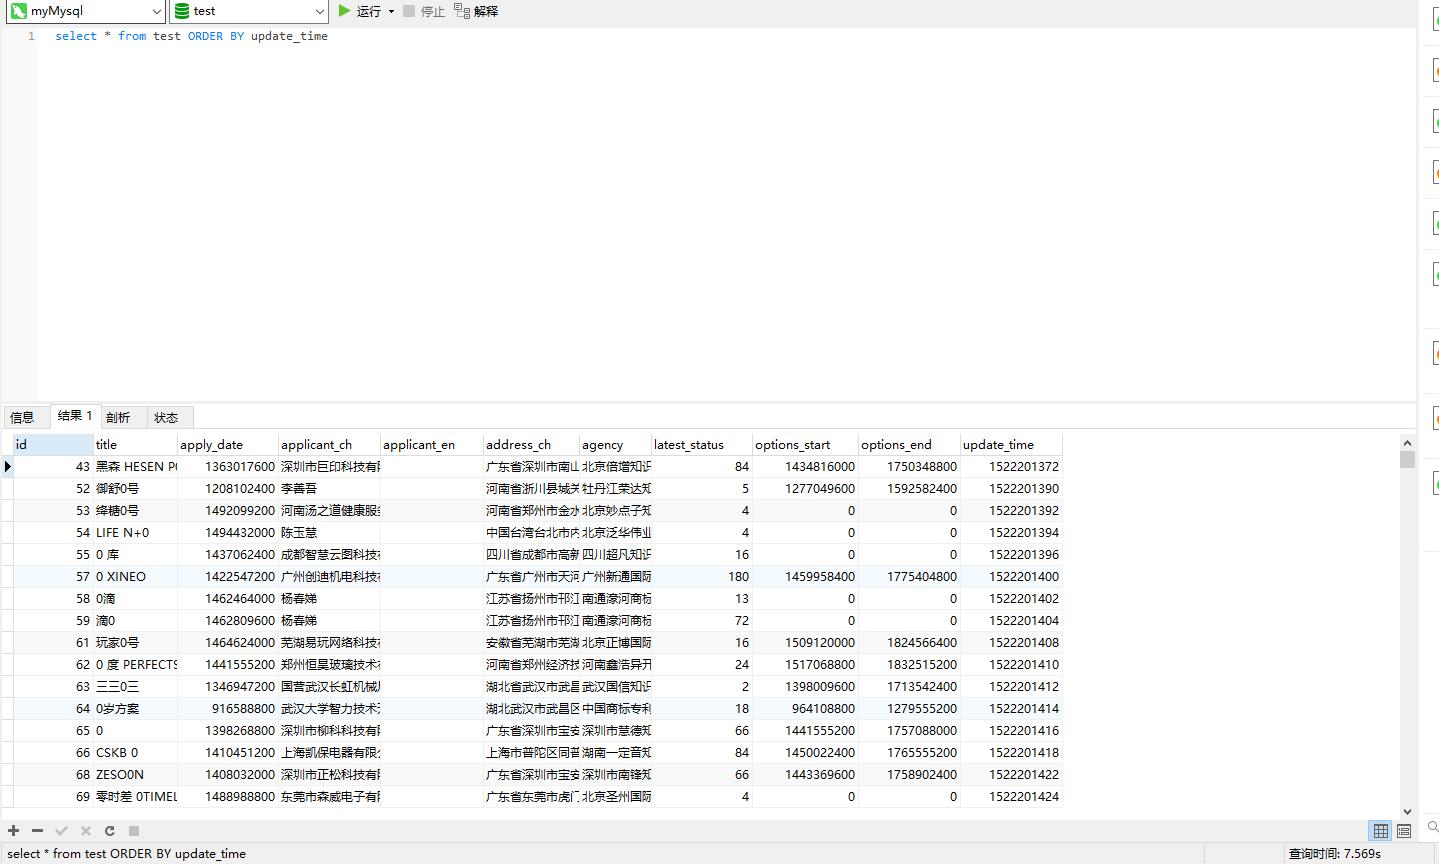
Task: Click the agency column header
Action: click(x=615, y=445)
